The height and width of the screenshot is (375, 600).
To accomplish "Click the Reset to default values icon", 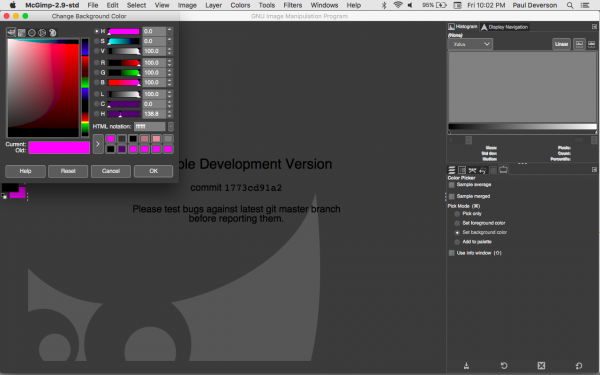I will pos(579,365).
